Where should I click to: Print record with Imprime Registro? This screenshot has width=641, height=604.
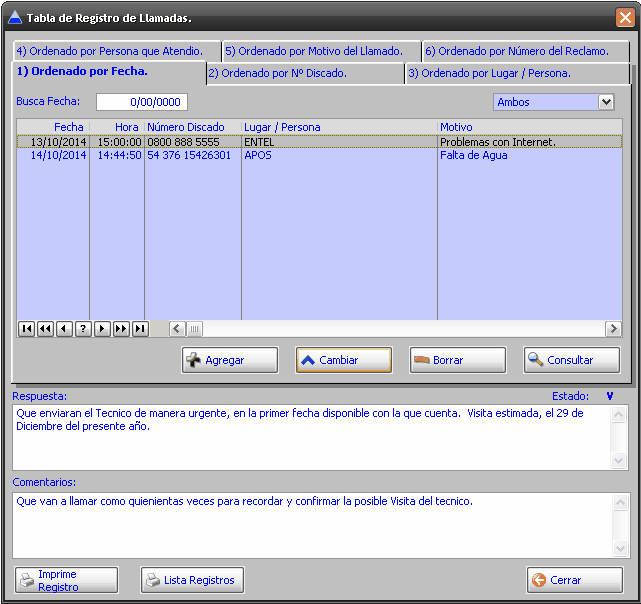pyautogui.click(x=67, y=580)
